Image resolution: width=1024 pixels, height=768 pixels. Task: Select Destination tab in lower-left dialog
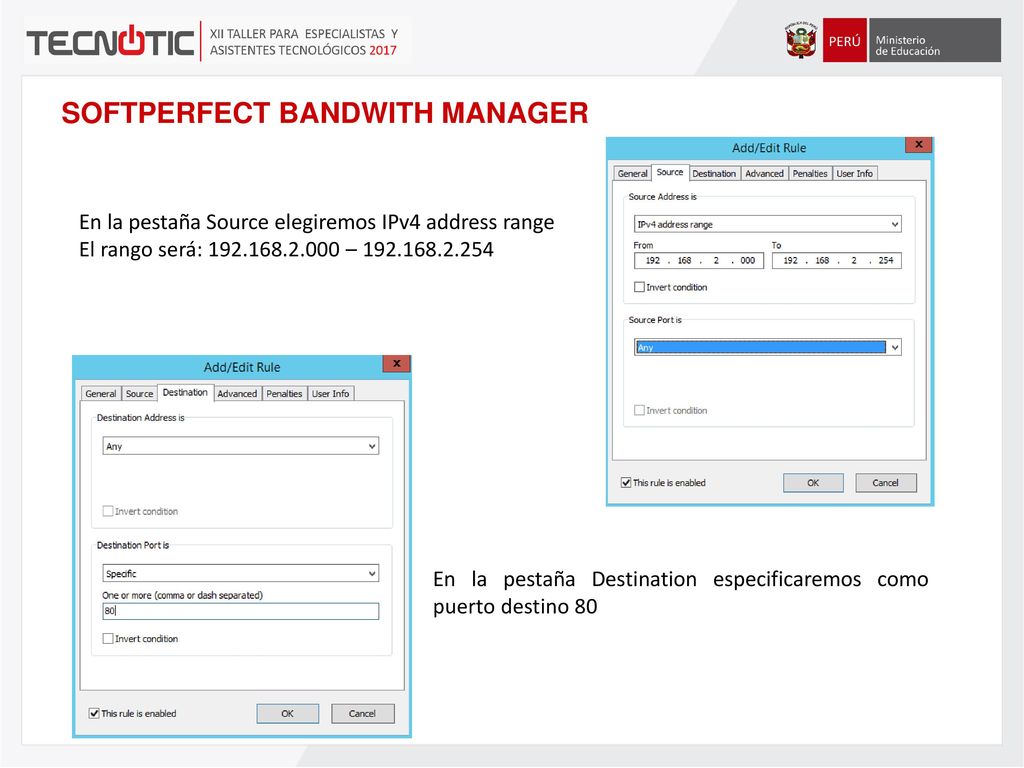point(185,392)
